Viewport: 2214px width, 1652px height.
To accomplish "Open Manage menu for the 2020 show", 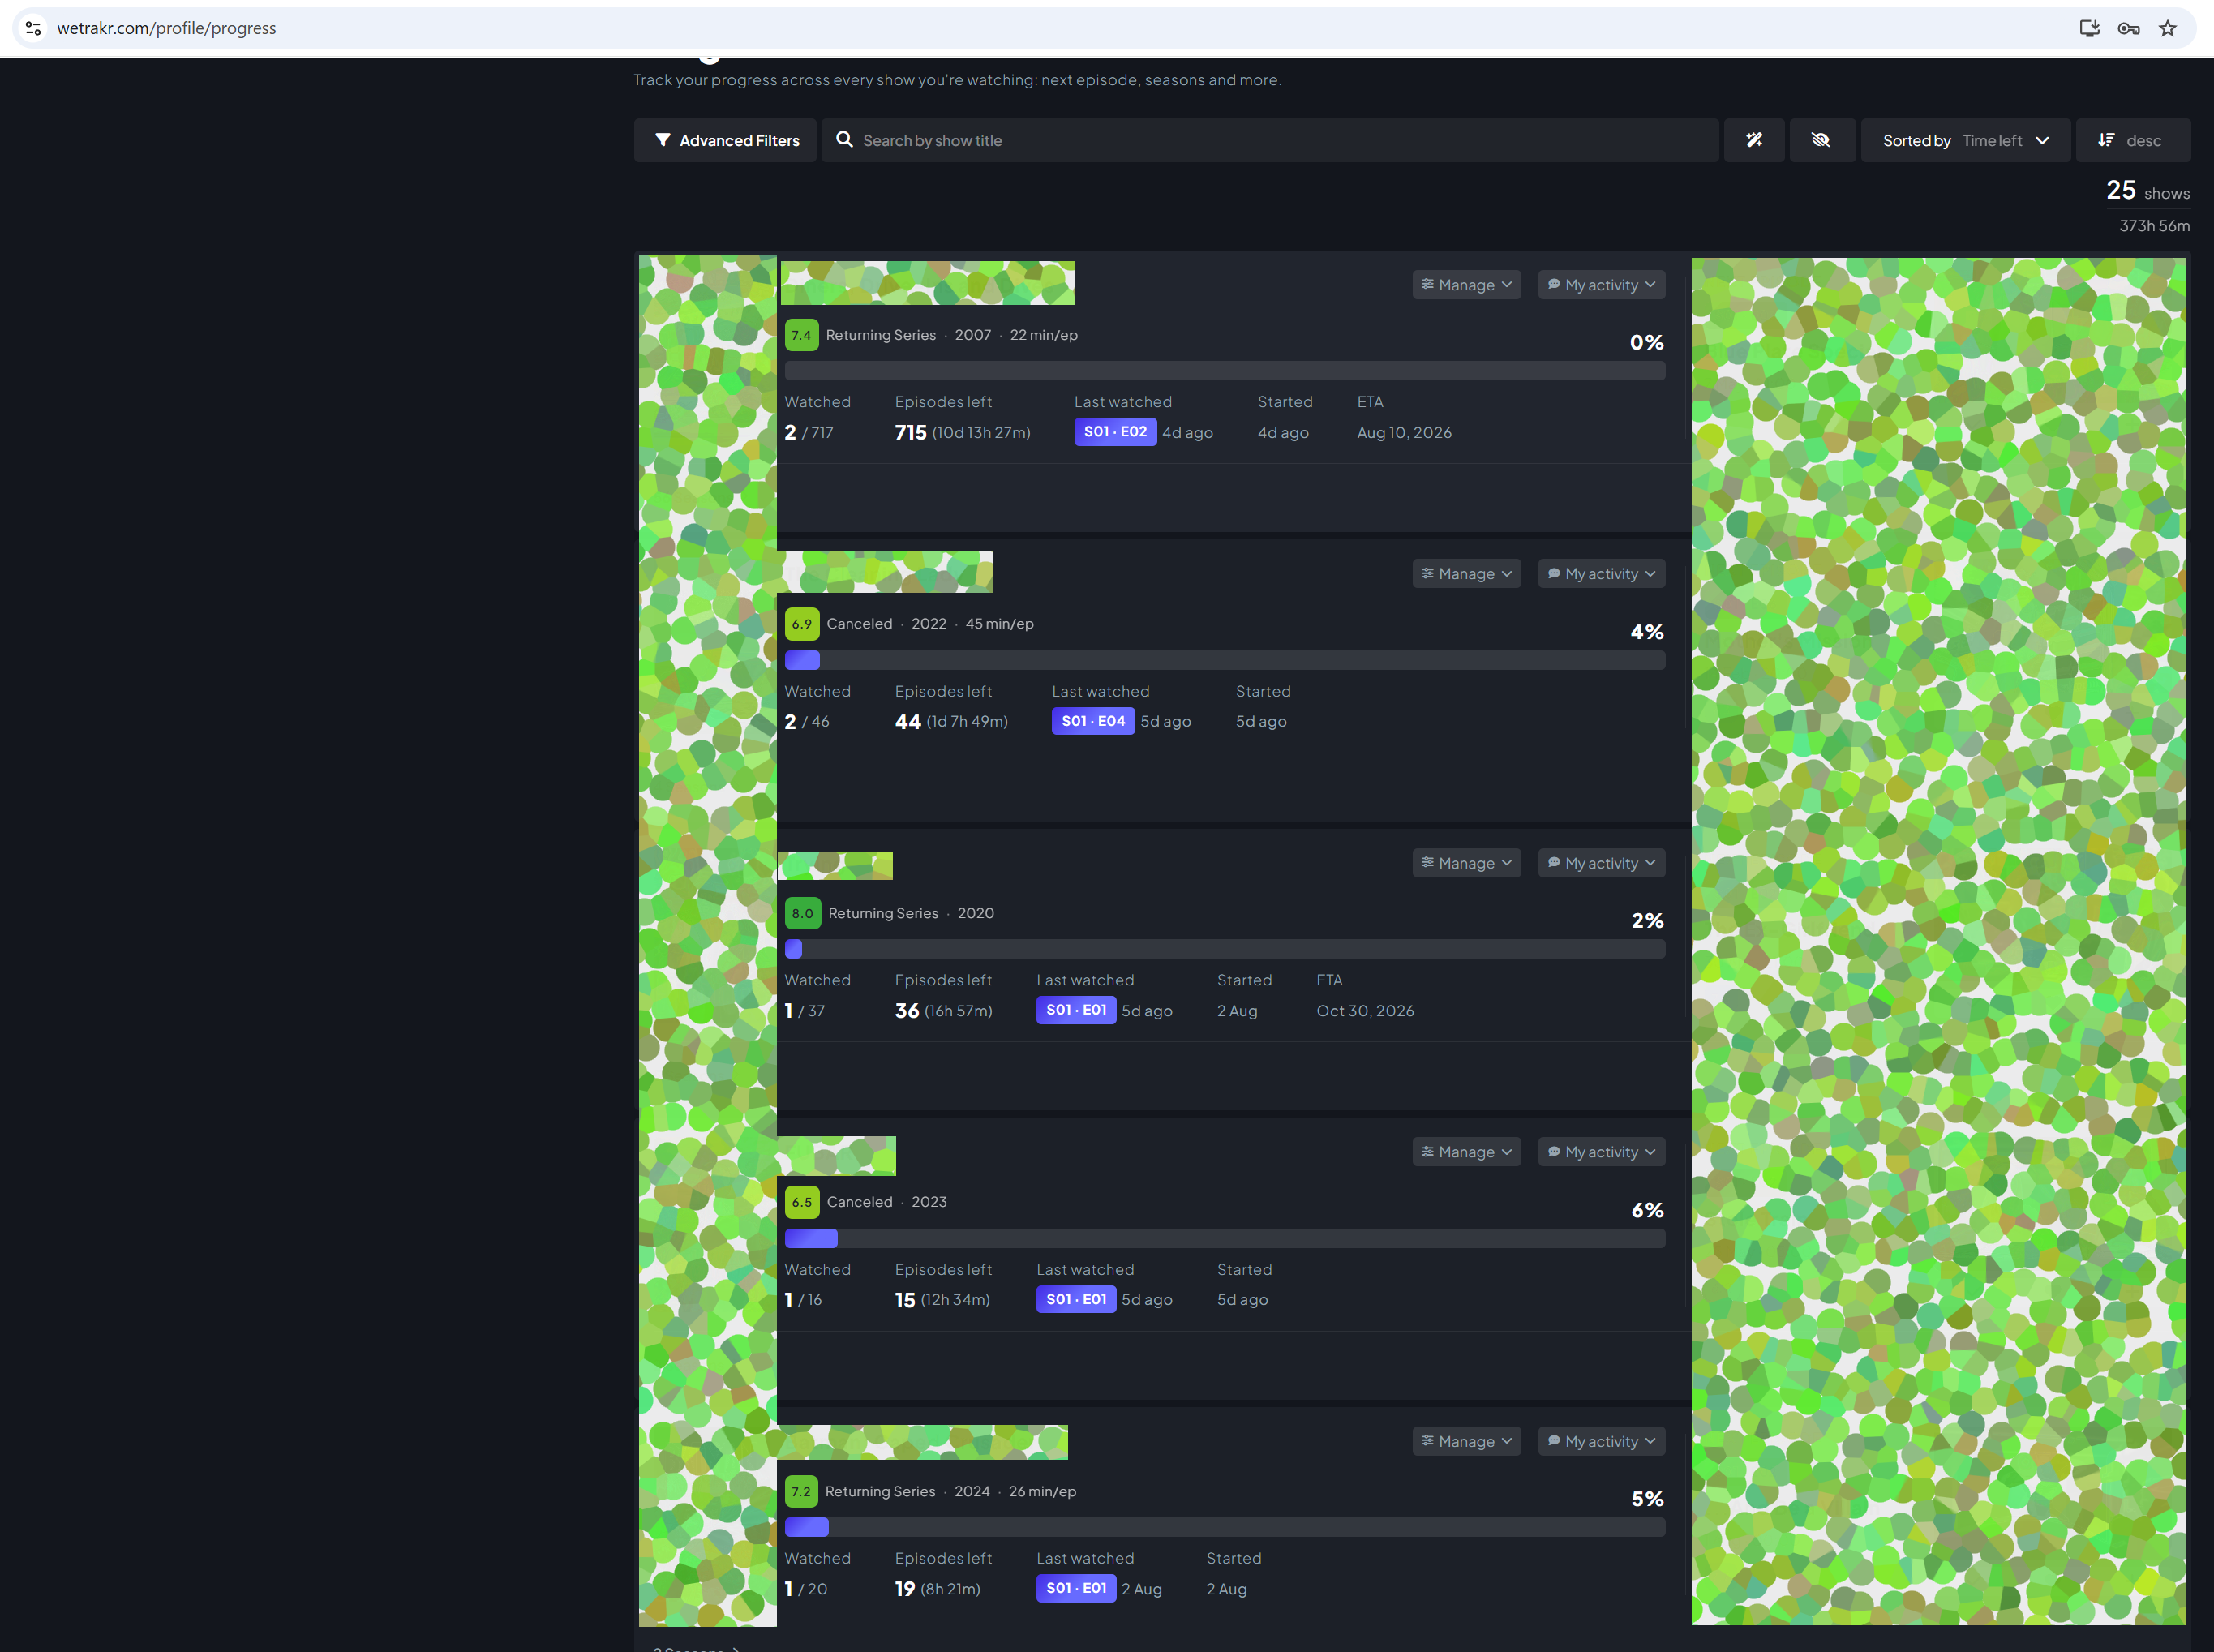I will 1466,863.
